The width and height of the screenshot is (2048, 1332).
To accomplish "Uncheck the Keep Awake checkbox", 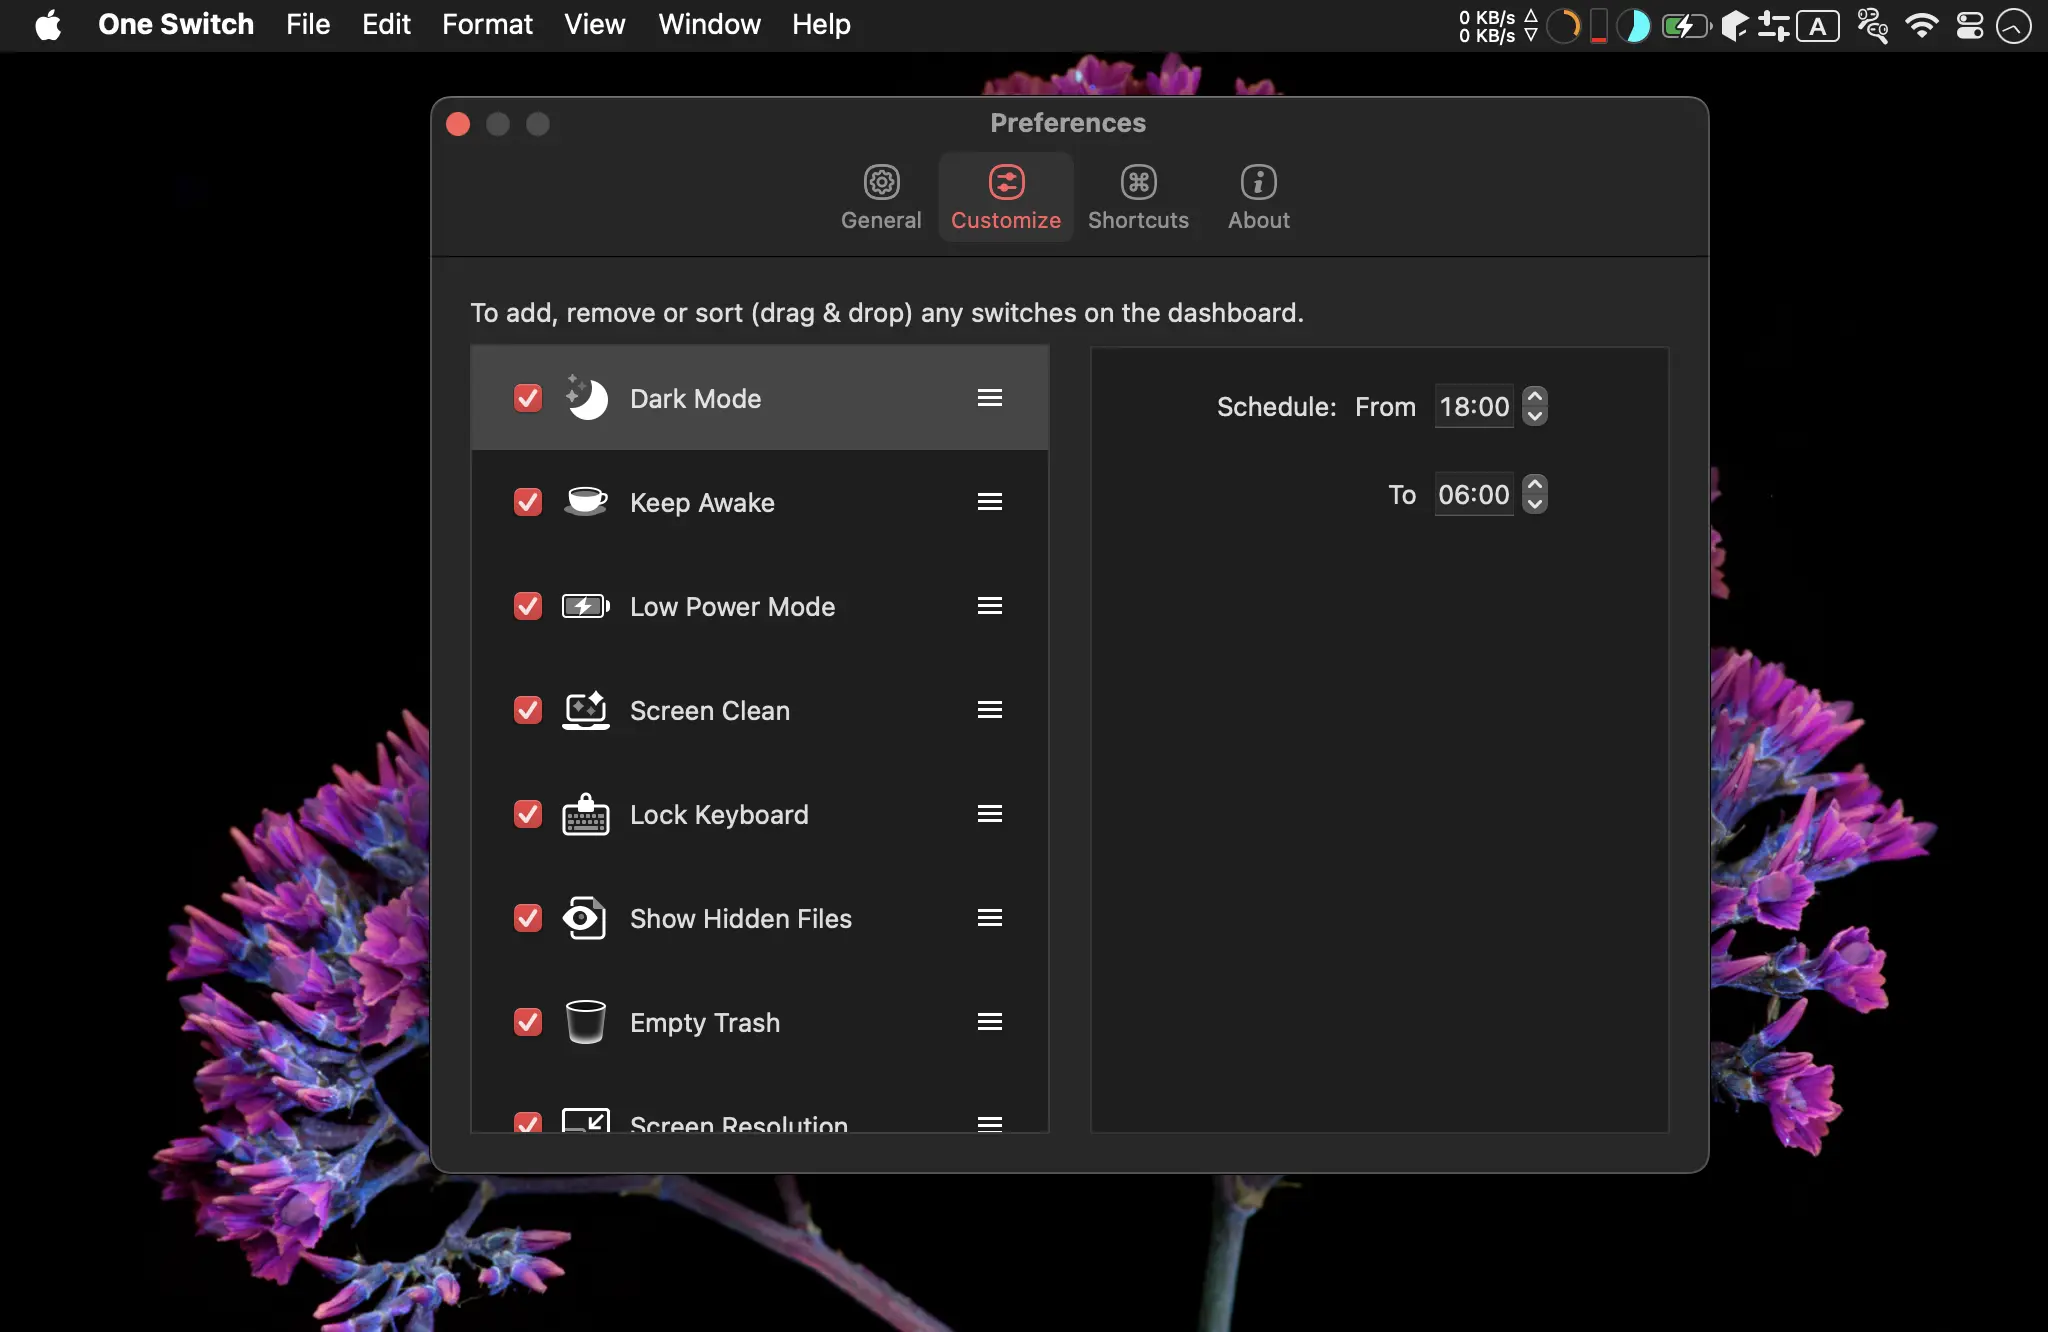I will tap(528, 502).
